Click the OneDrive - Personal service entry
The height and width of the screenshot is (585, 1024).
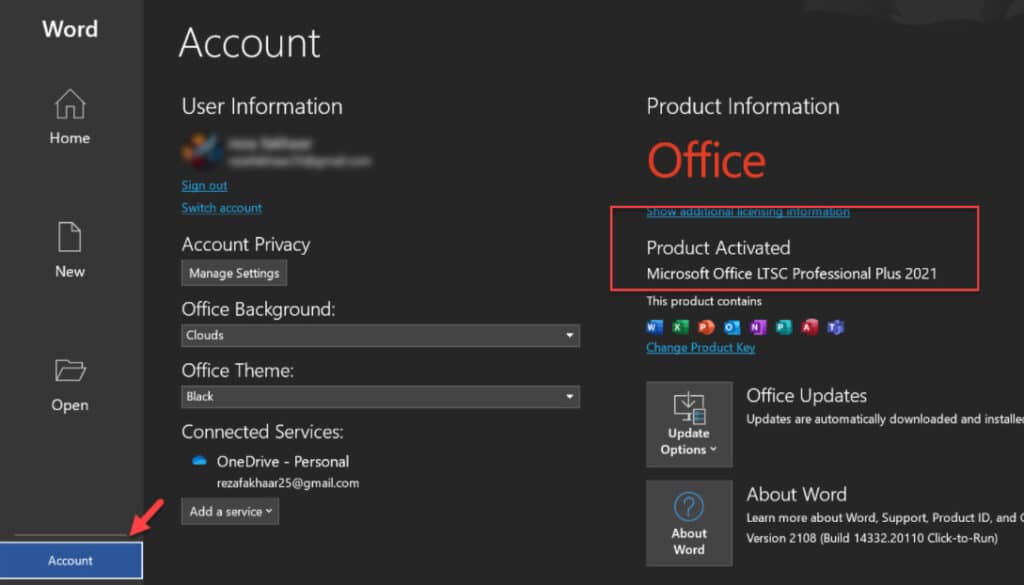pos(283,462)
